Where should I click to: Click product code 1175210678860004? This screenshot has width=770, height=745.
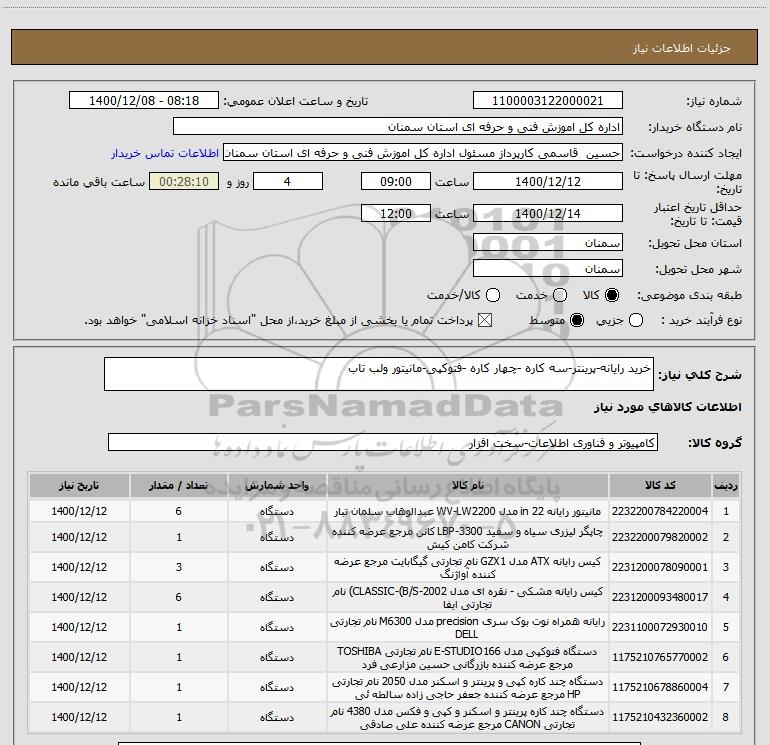(660, 687)
